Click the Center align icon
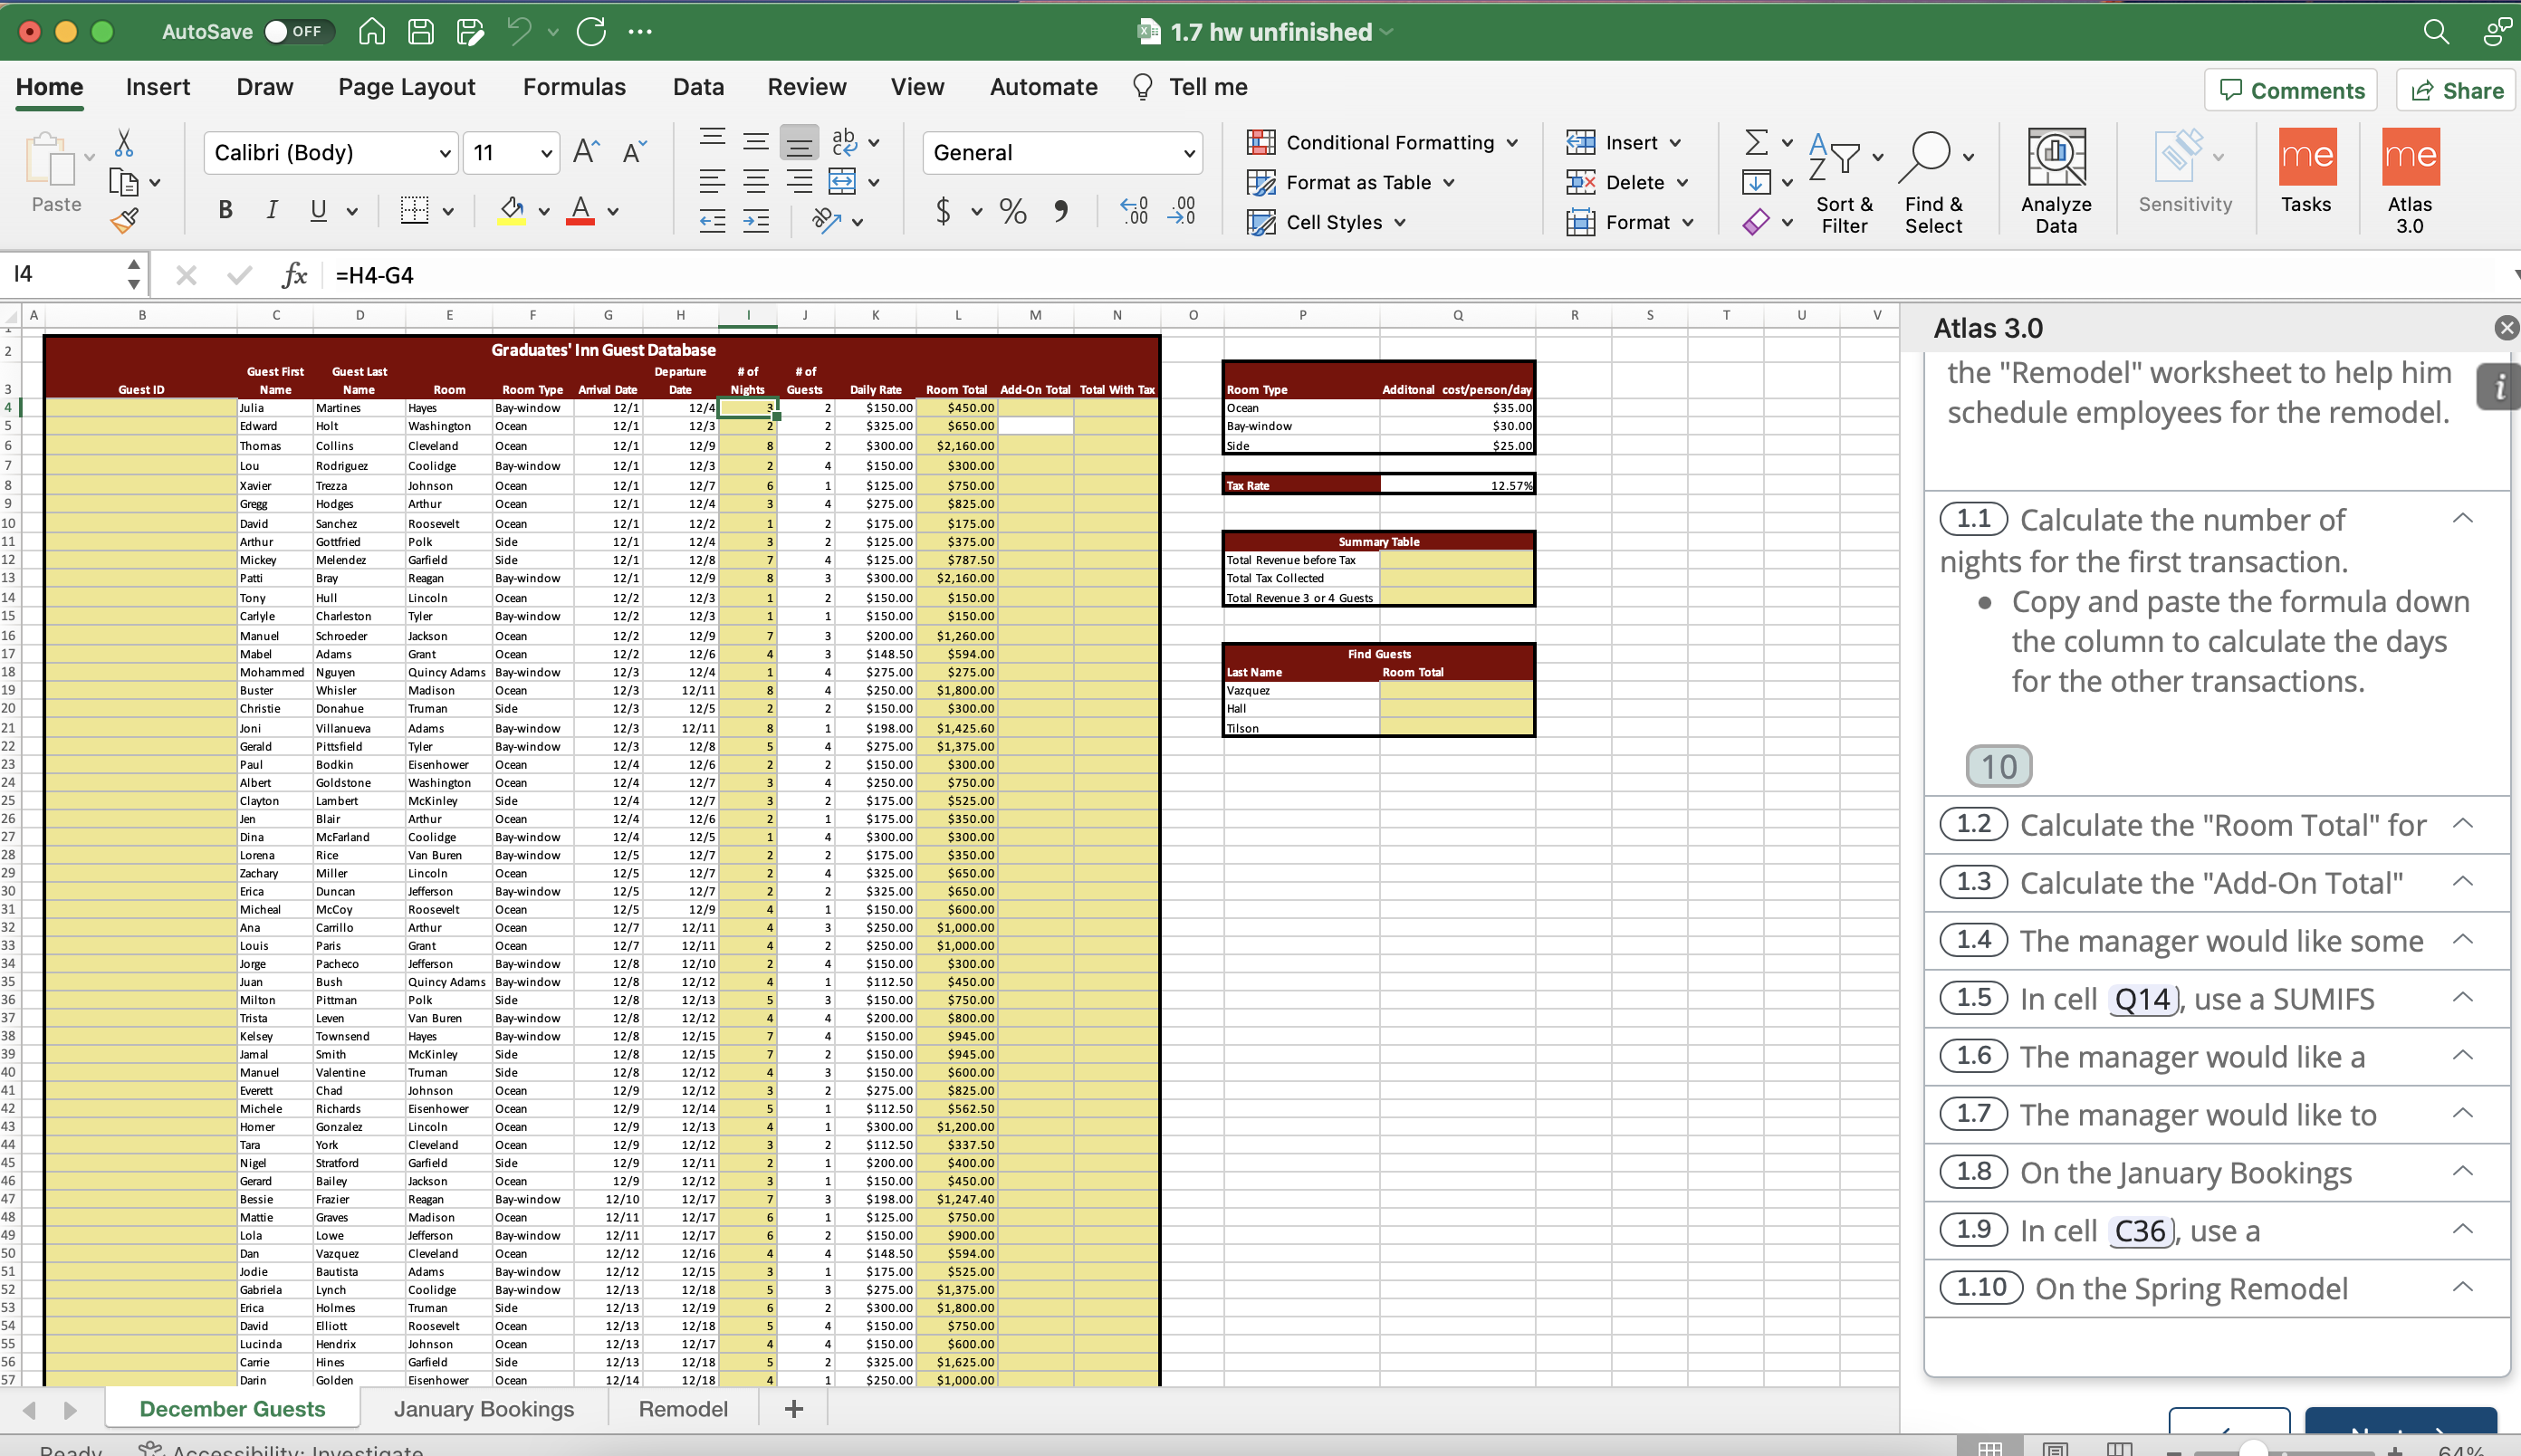2521x1456 pixels. [756, 182]
